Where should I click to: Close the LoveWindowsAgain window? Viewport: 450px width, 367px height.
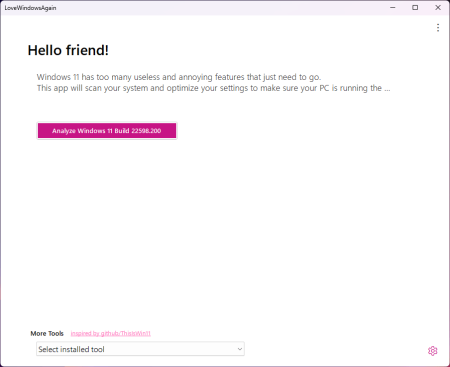(438, 7)
